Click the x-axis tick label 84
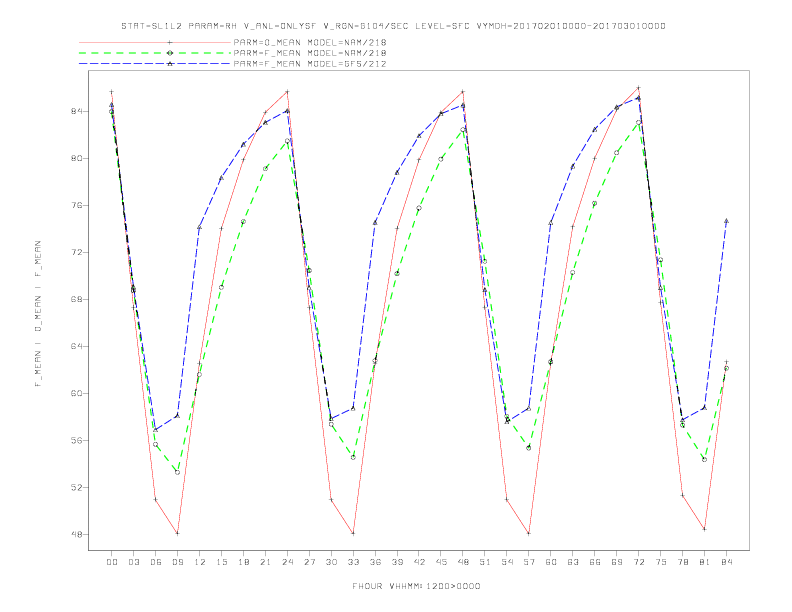 (x=727, y=562)
